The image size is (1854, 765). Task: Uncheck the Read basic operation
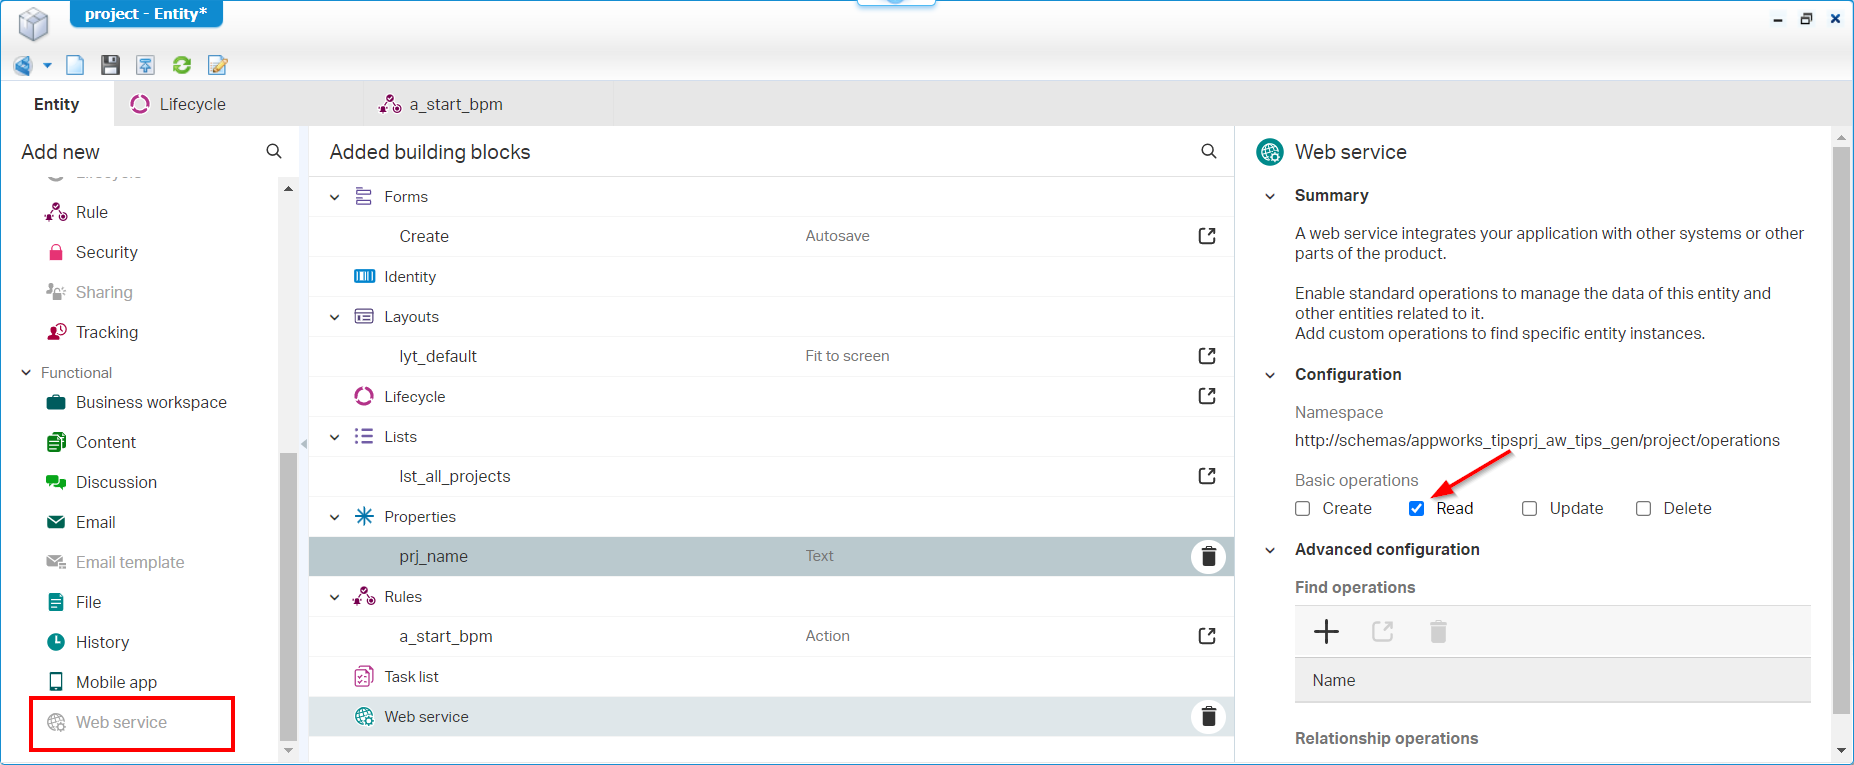click(1416, 508)
